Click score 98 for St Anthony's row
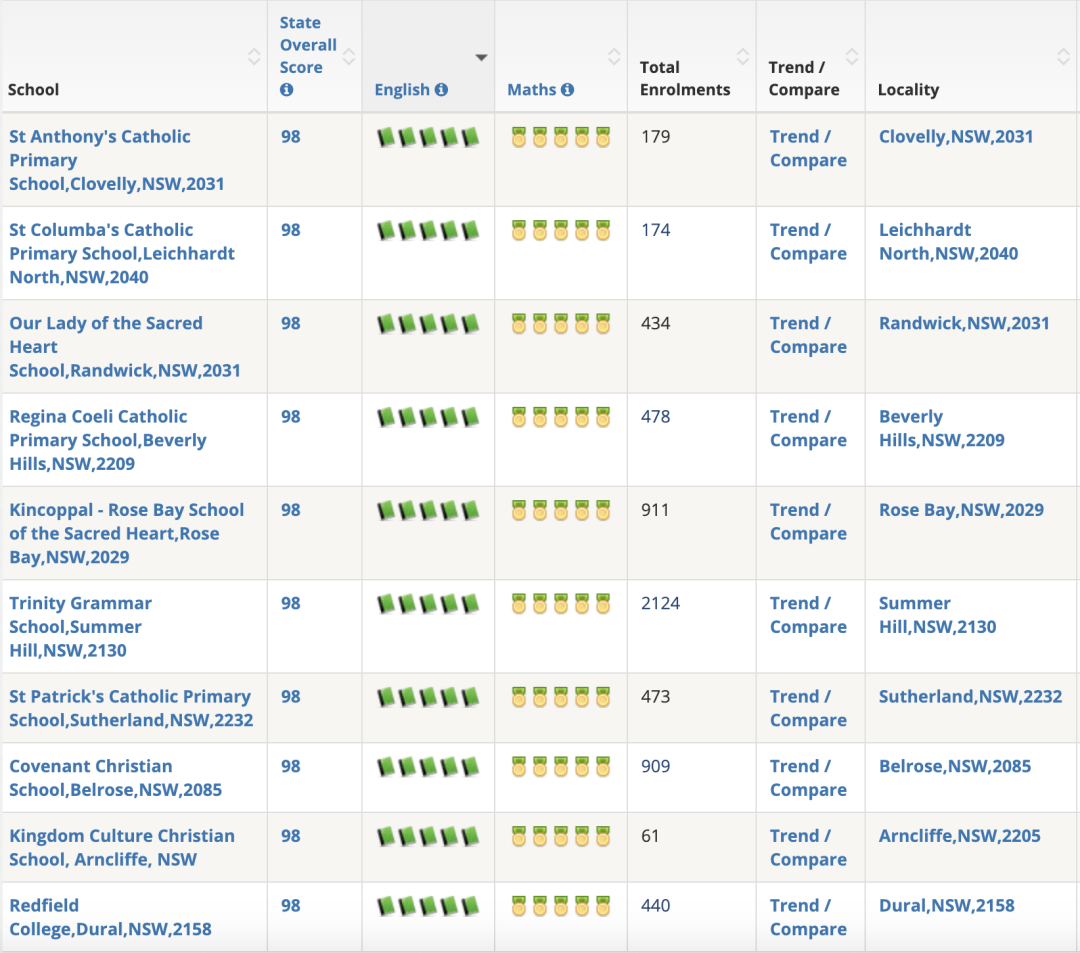The height and width of the screenshot is (953, 1080). (291, 136)
